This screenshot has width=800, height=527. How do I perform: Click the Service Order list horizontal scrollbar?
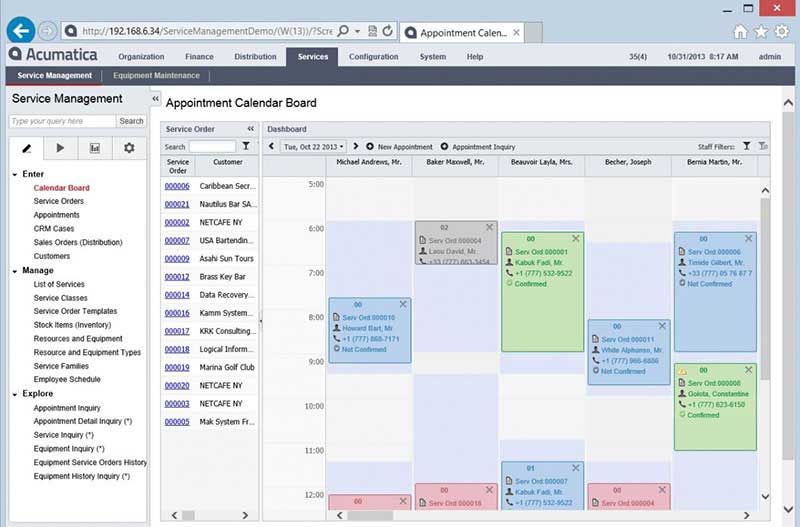pos(210,515)
